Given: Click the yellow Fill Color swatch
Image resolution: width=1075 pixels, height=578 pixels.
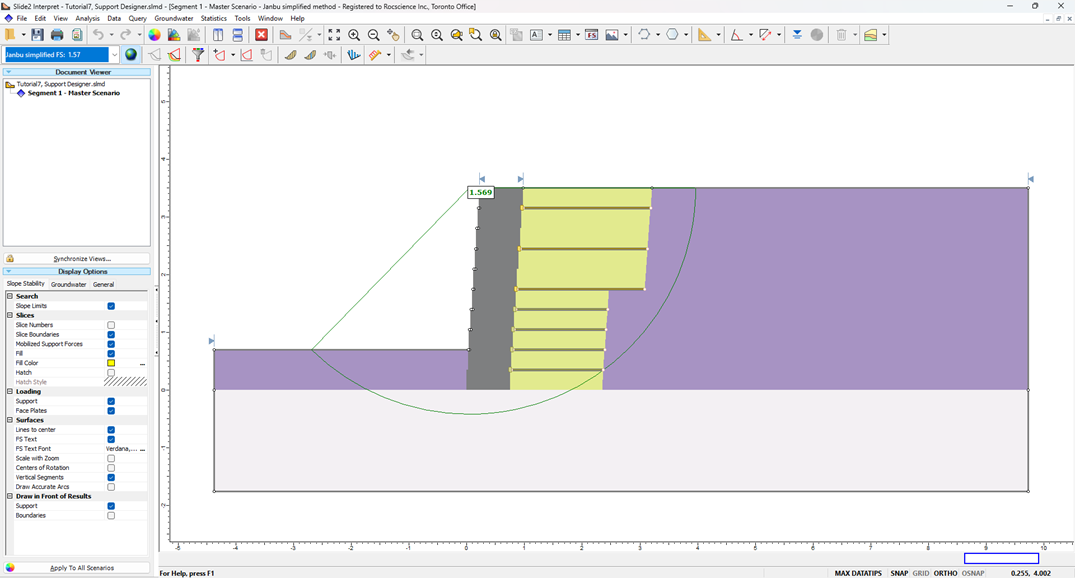Looking at the screenshot, I should 111,363.
